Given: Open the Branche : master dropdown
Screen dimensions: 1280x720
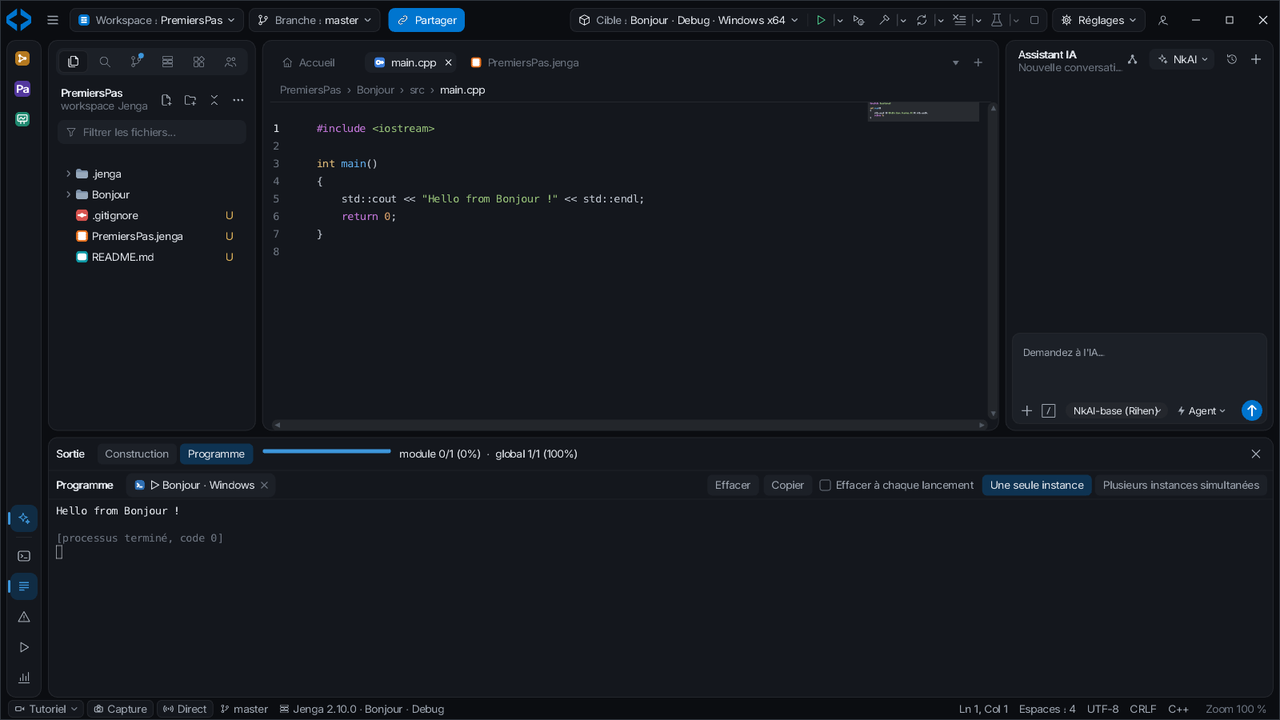Looking at the screenshot, I should point(315,20).
